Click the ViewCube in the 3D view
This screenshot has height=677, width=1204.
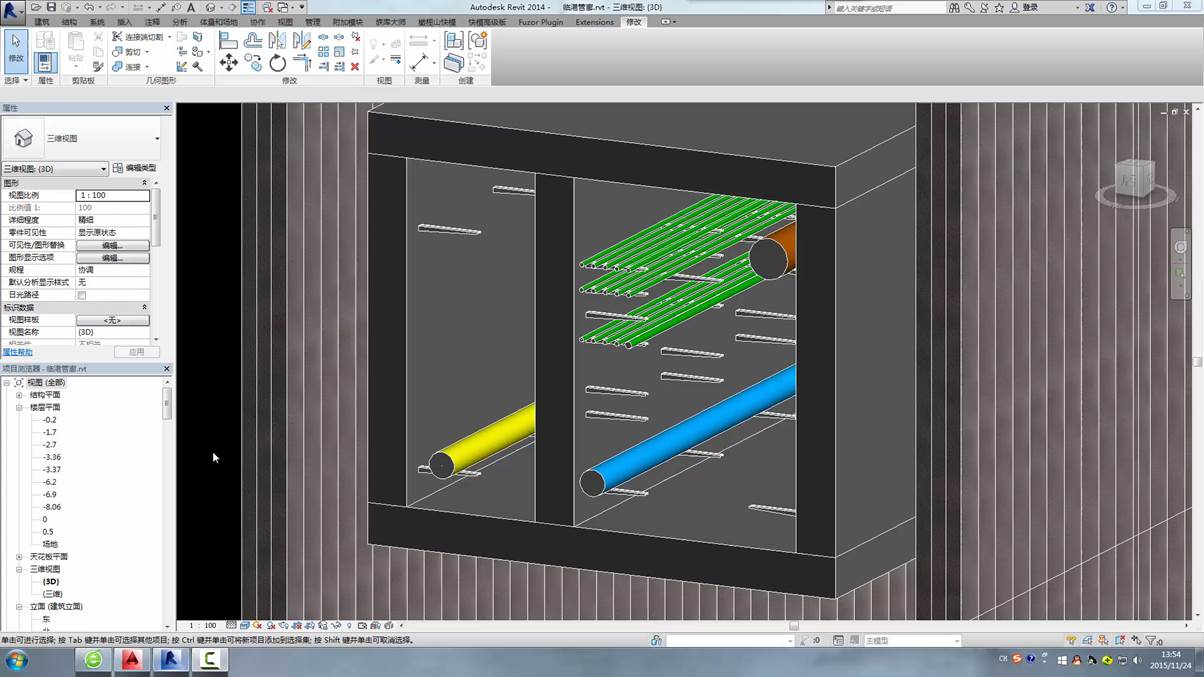(1134, 180)
